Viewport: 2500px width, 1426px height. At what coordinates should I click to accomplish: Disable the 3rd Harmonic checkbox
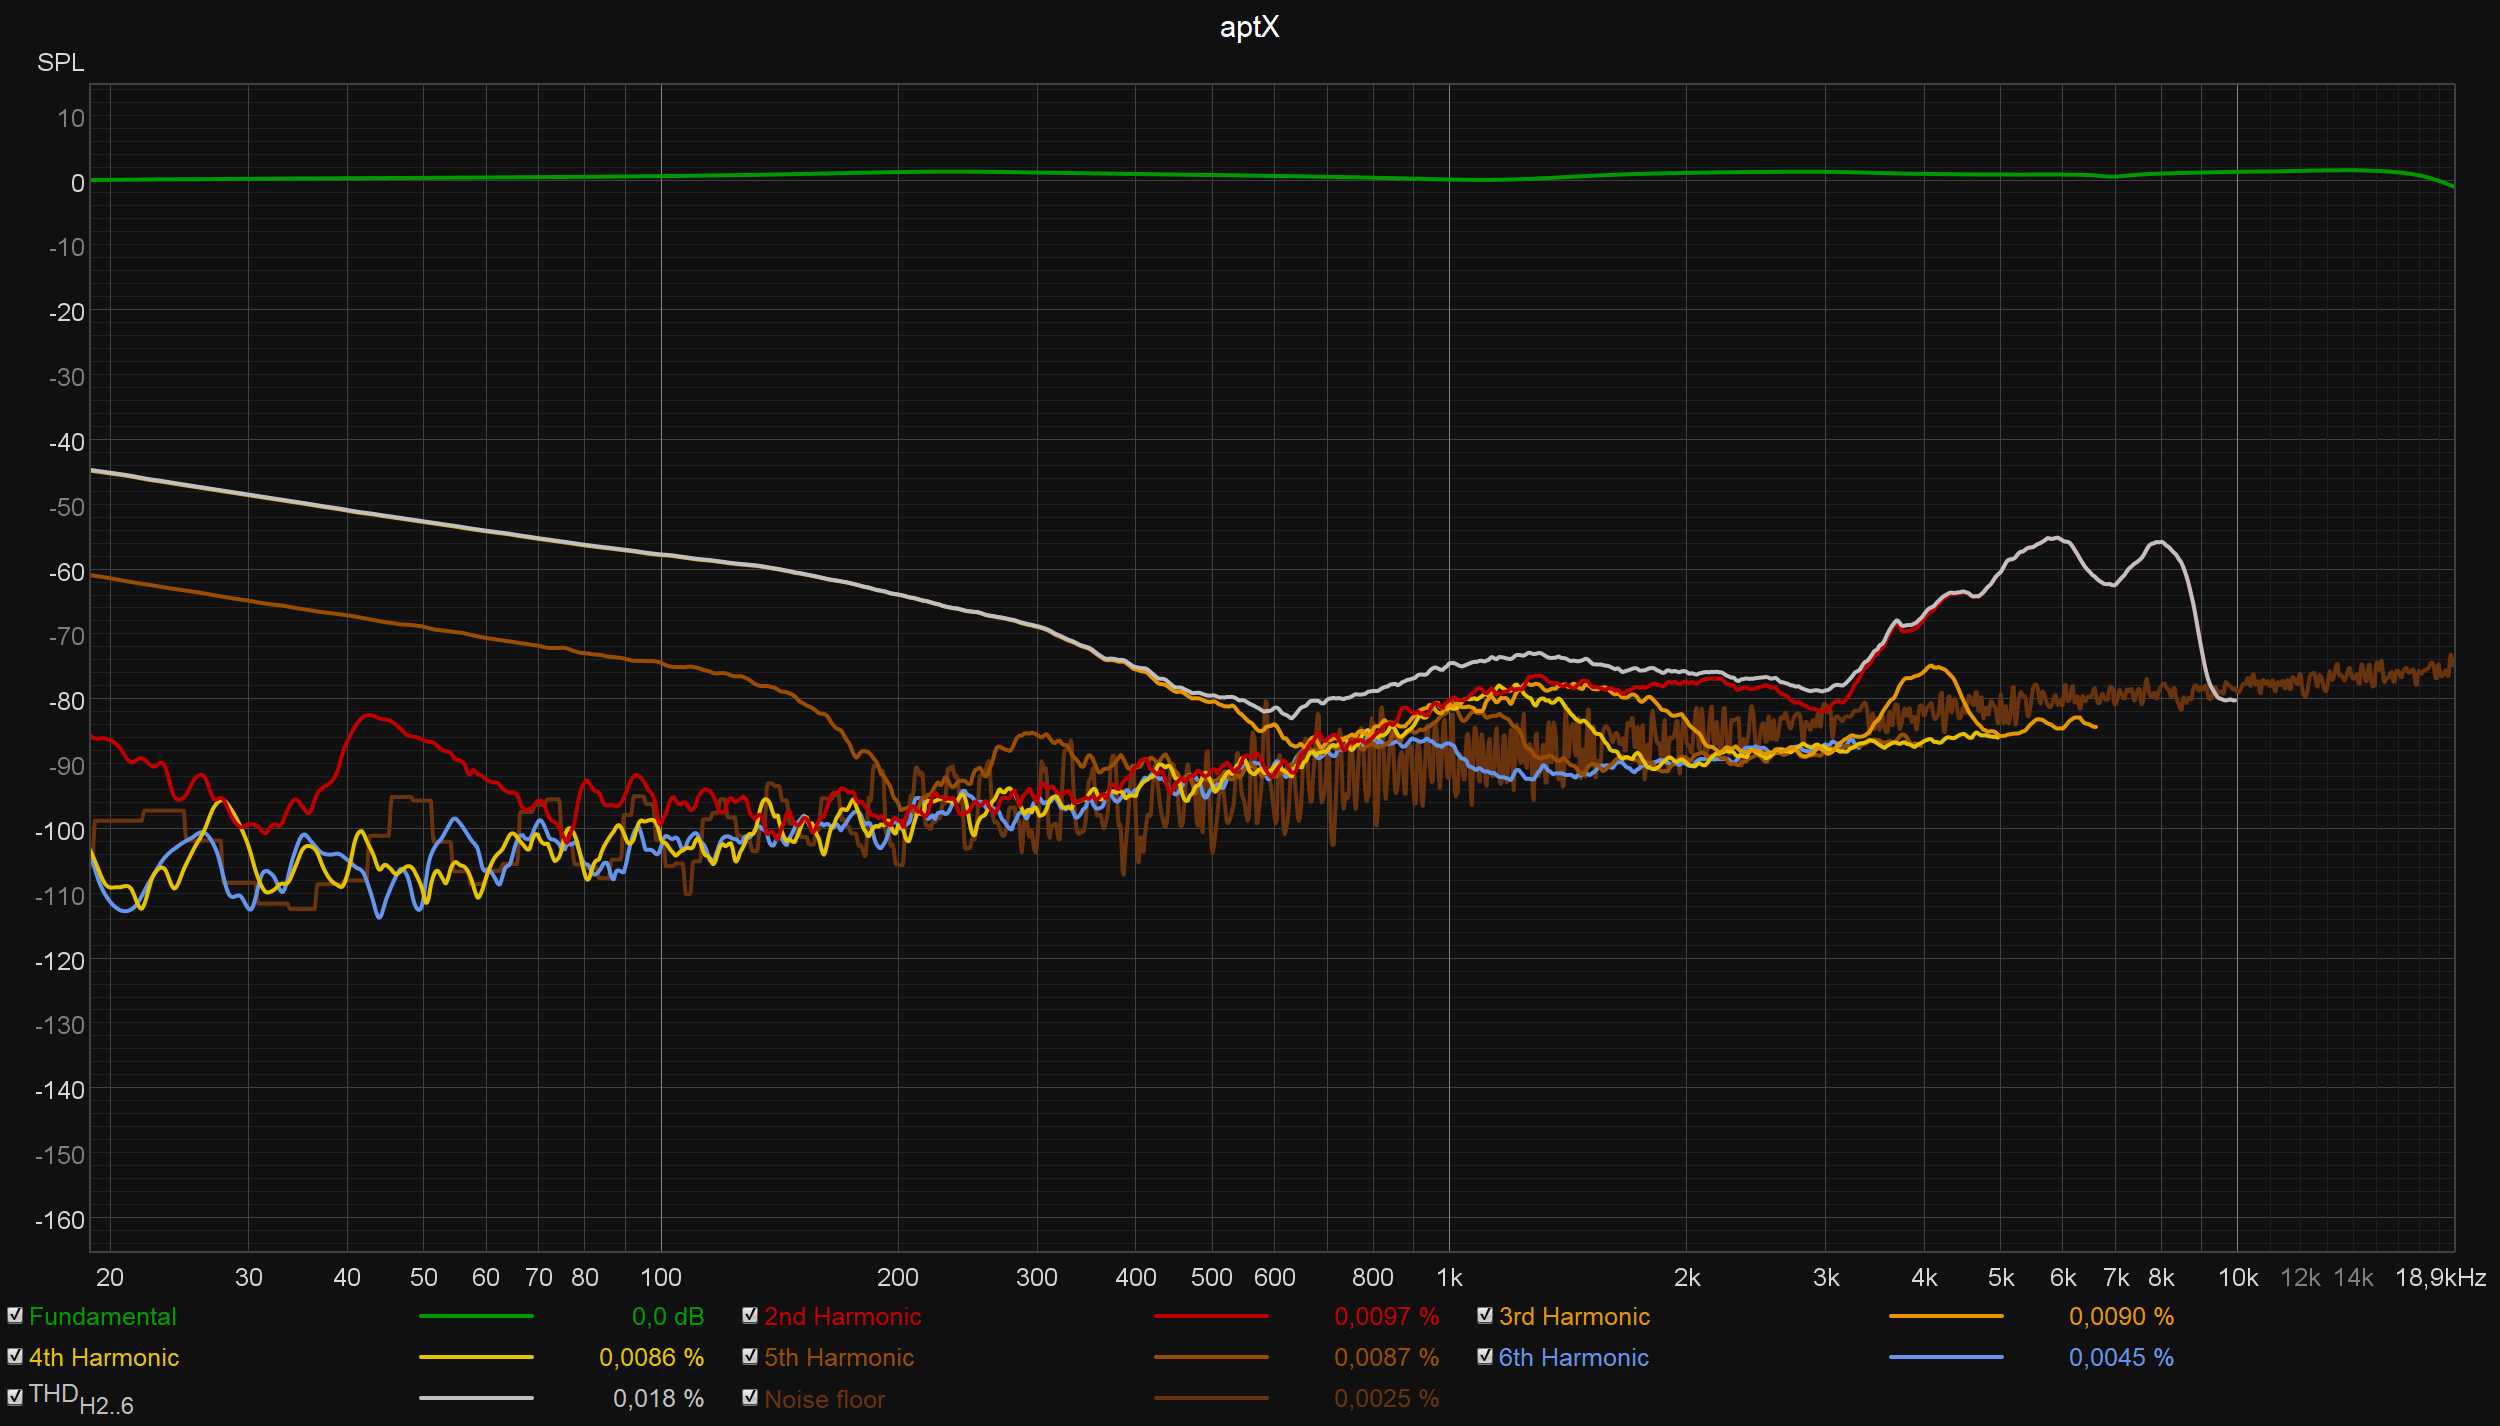(x=1485, y=1316)
